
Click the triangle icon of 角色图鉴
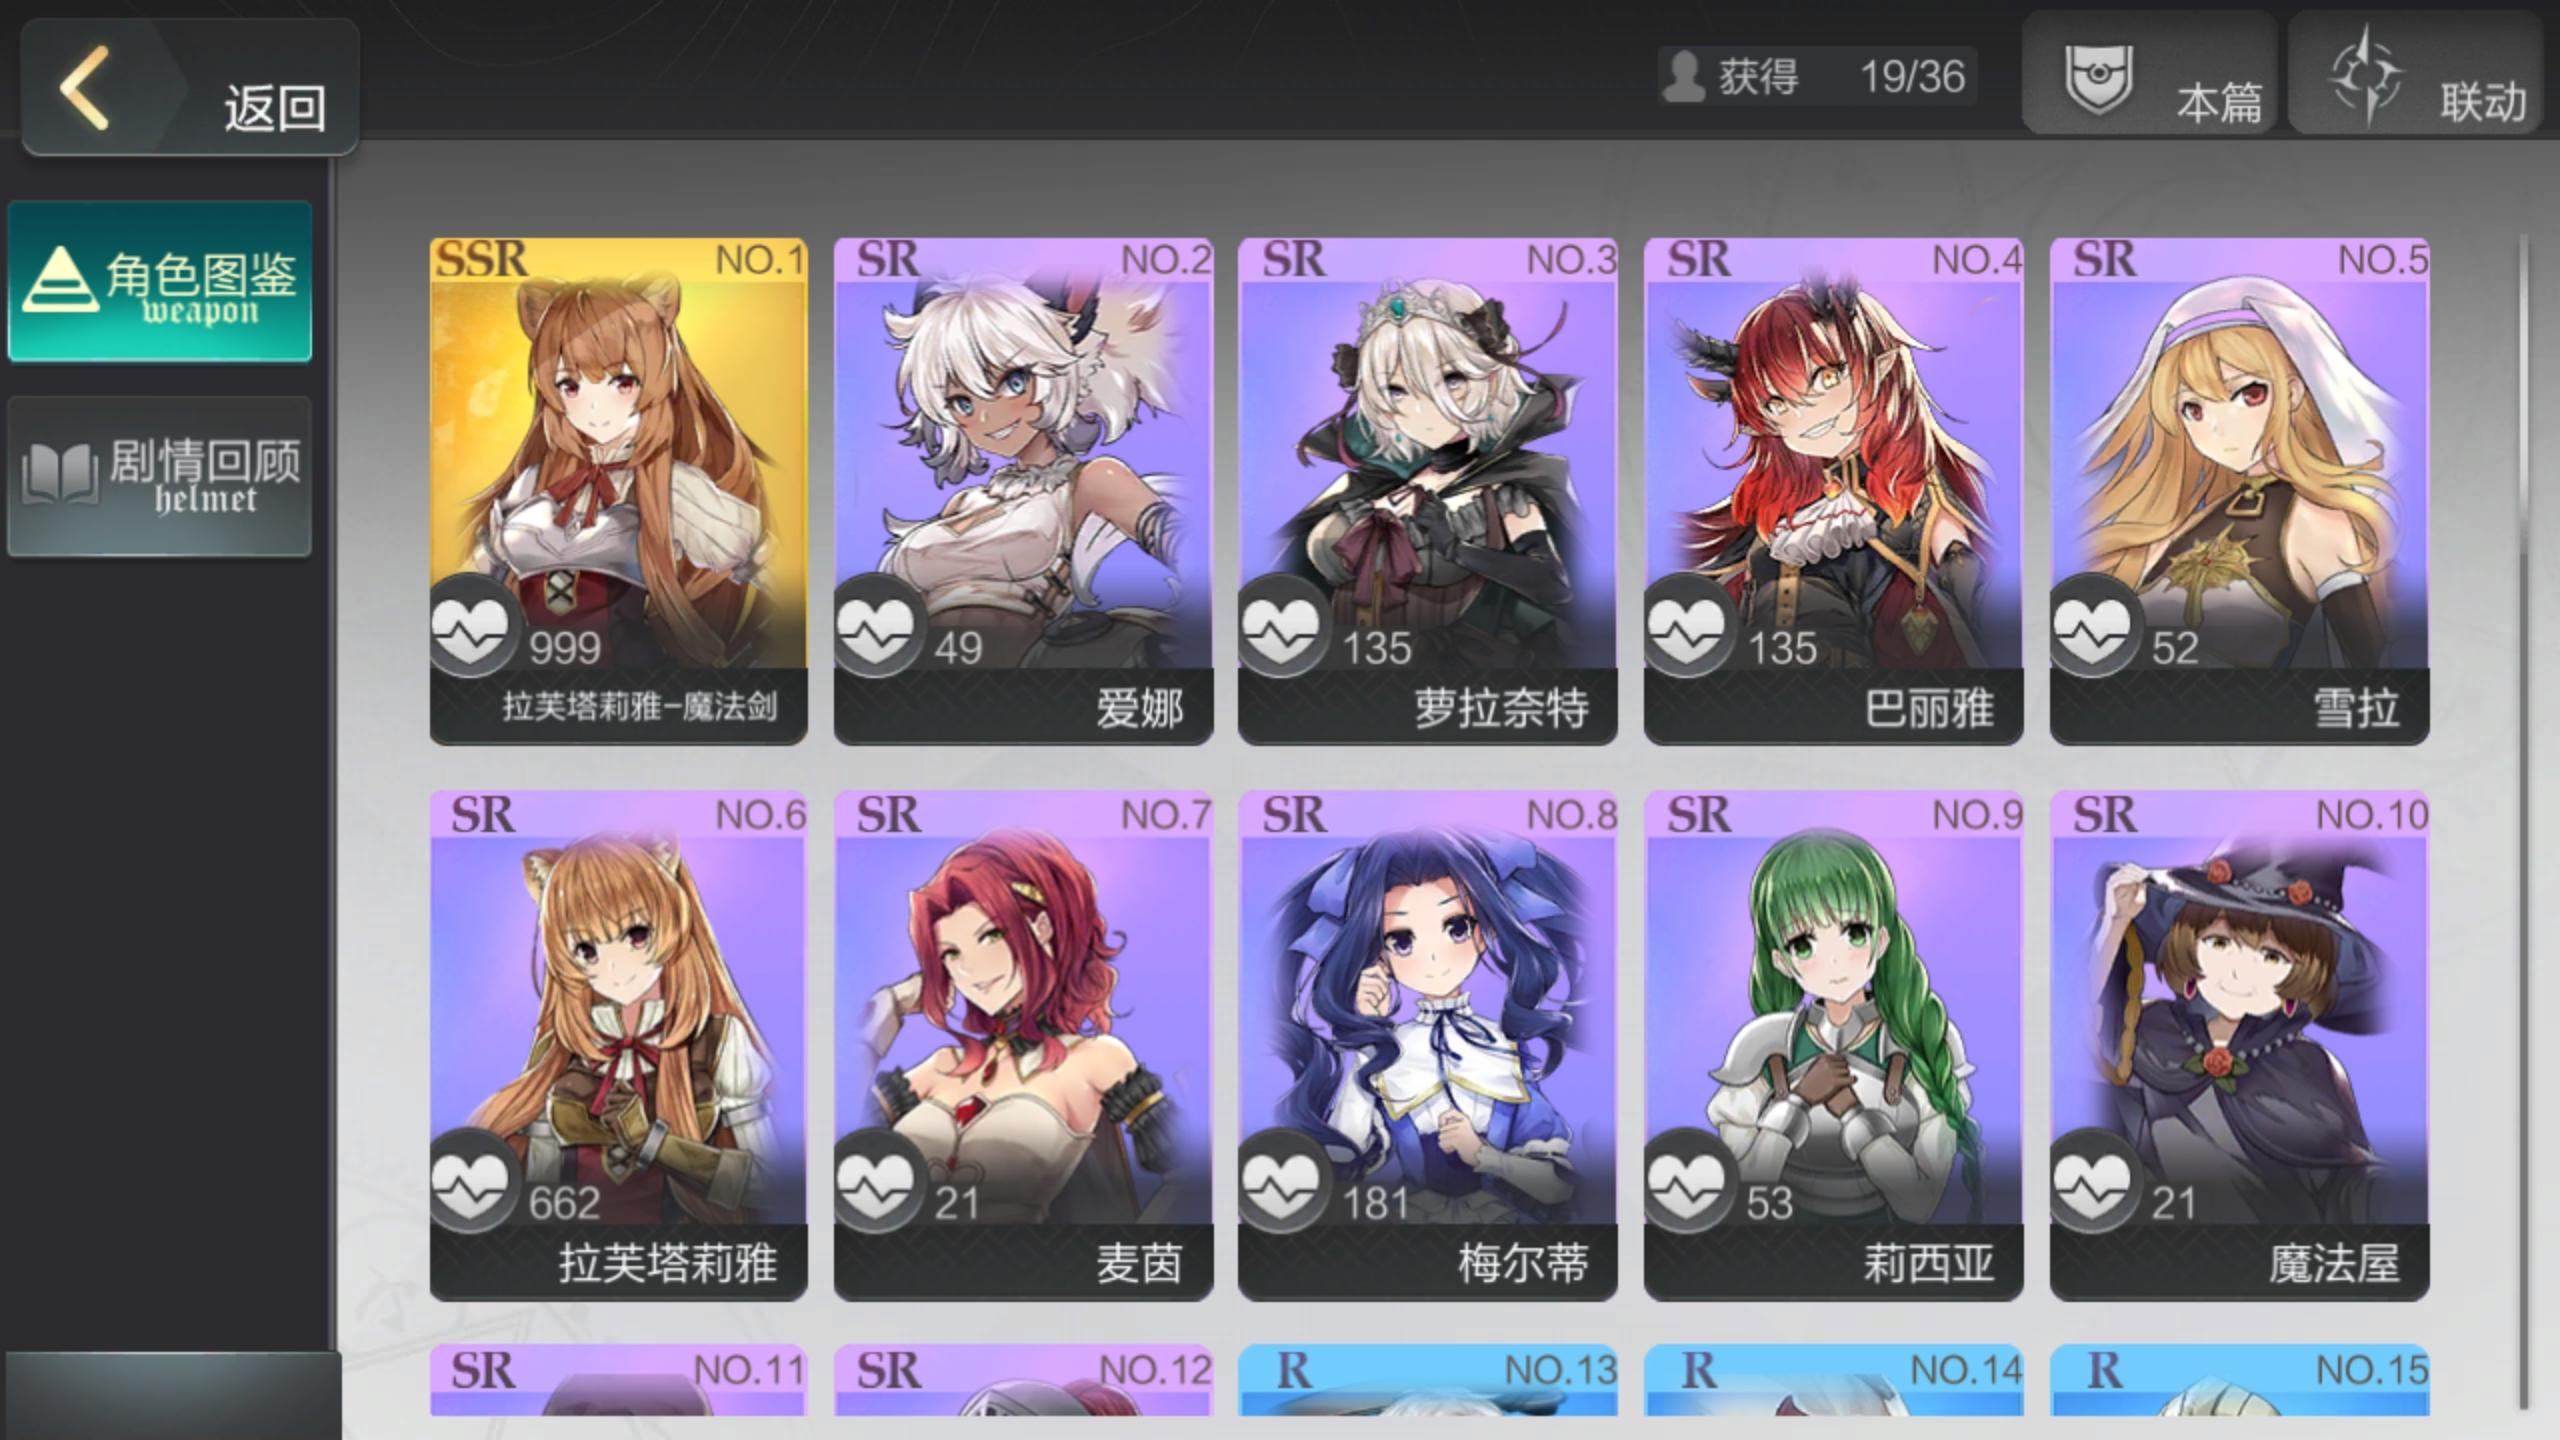point(60,281)
